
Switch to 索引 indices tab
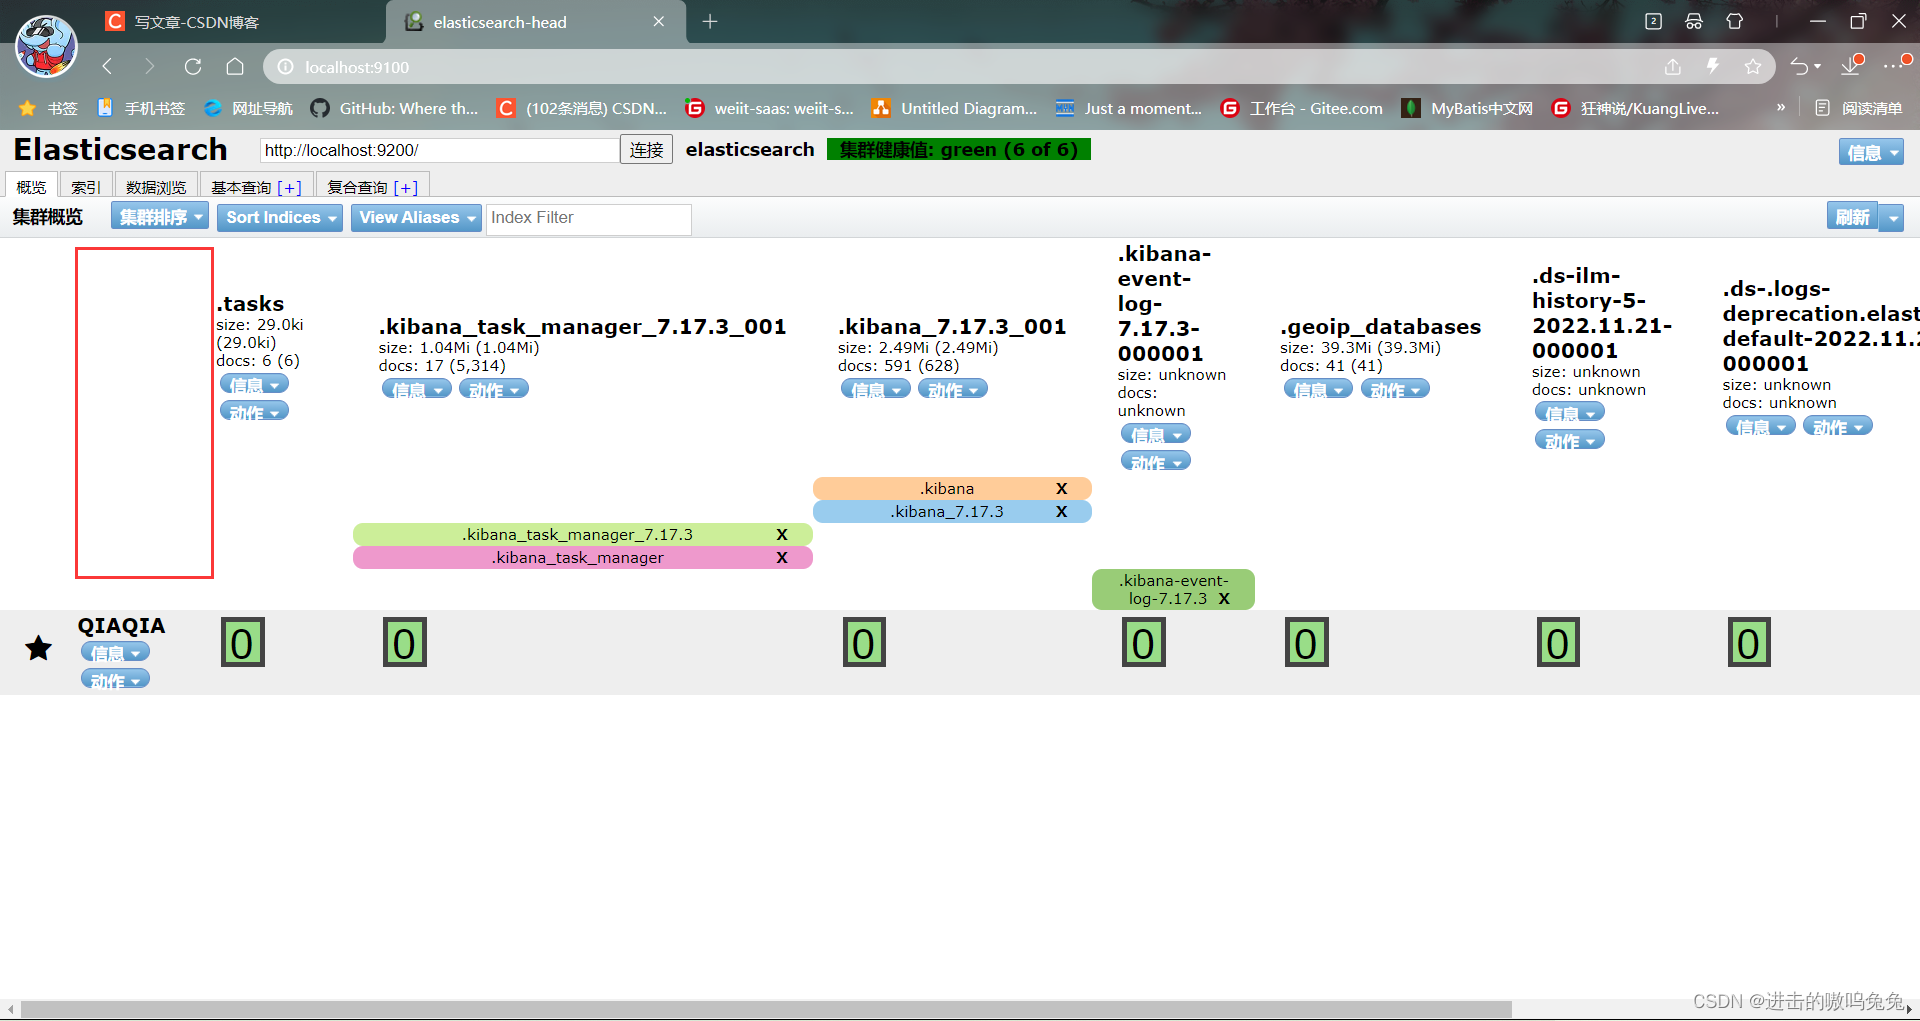86,186
